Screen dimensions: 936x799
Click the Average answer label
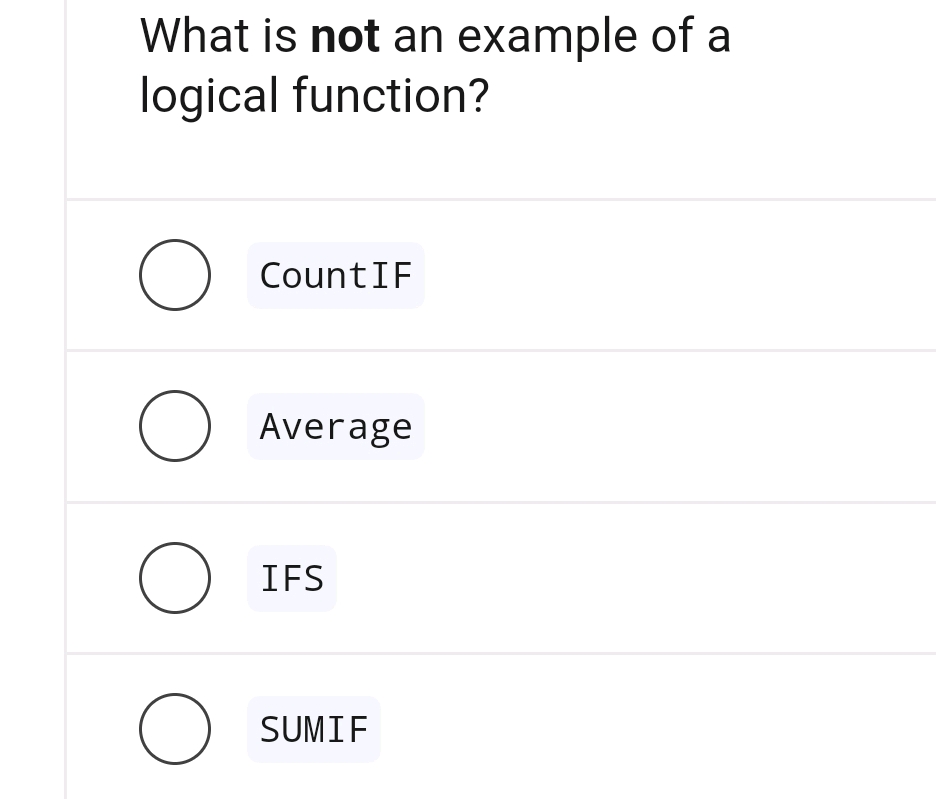click(x=336, y=427)
